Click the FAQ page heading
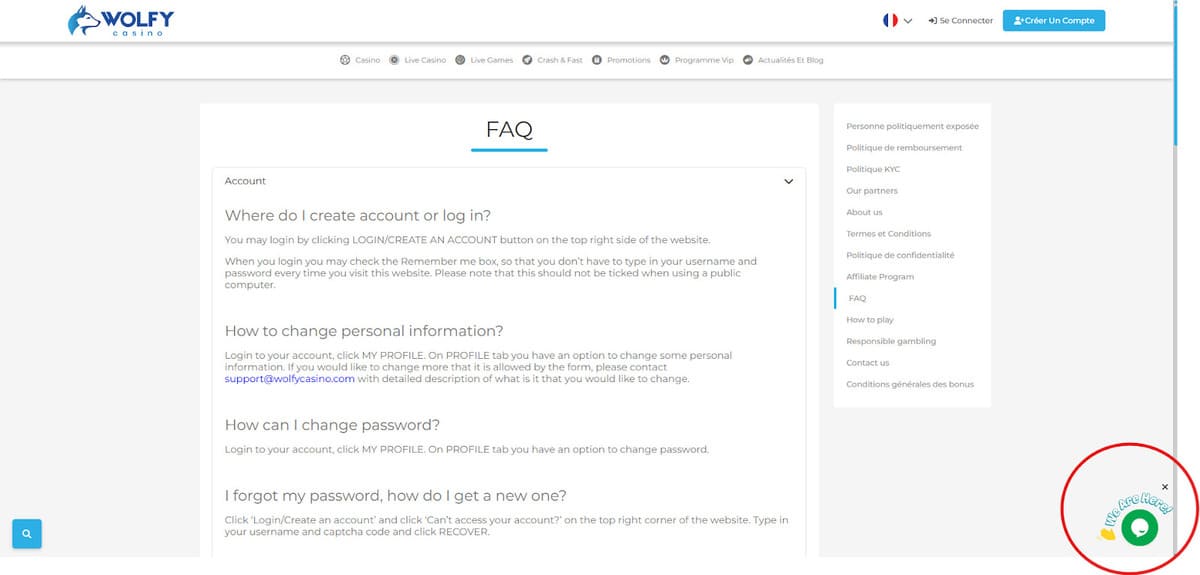The image size is (1200, 575). (x=509, y=129)
